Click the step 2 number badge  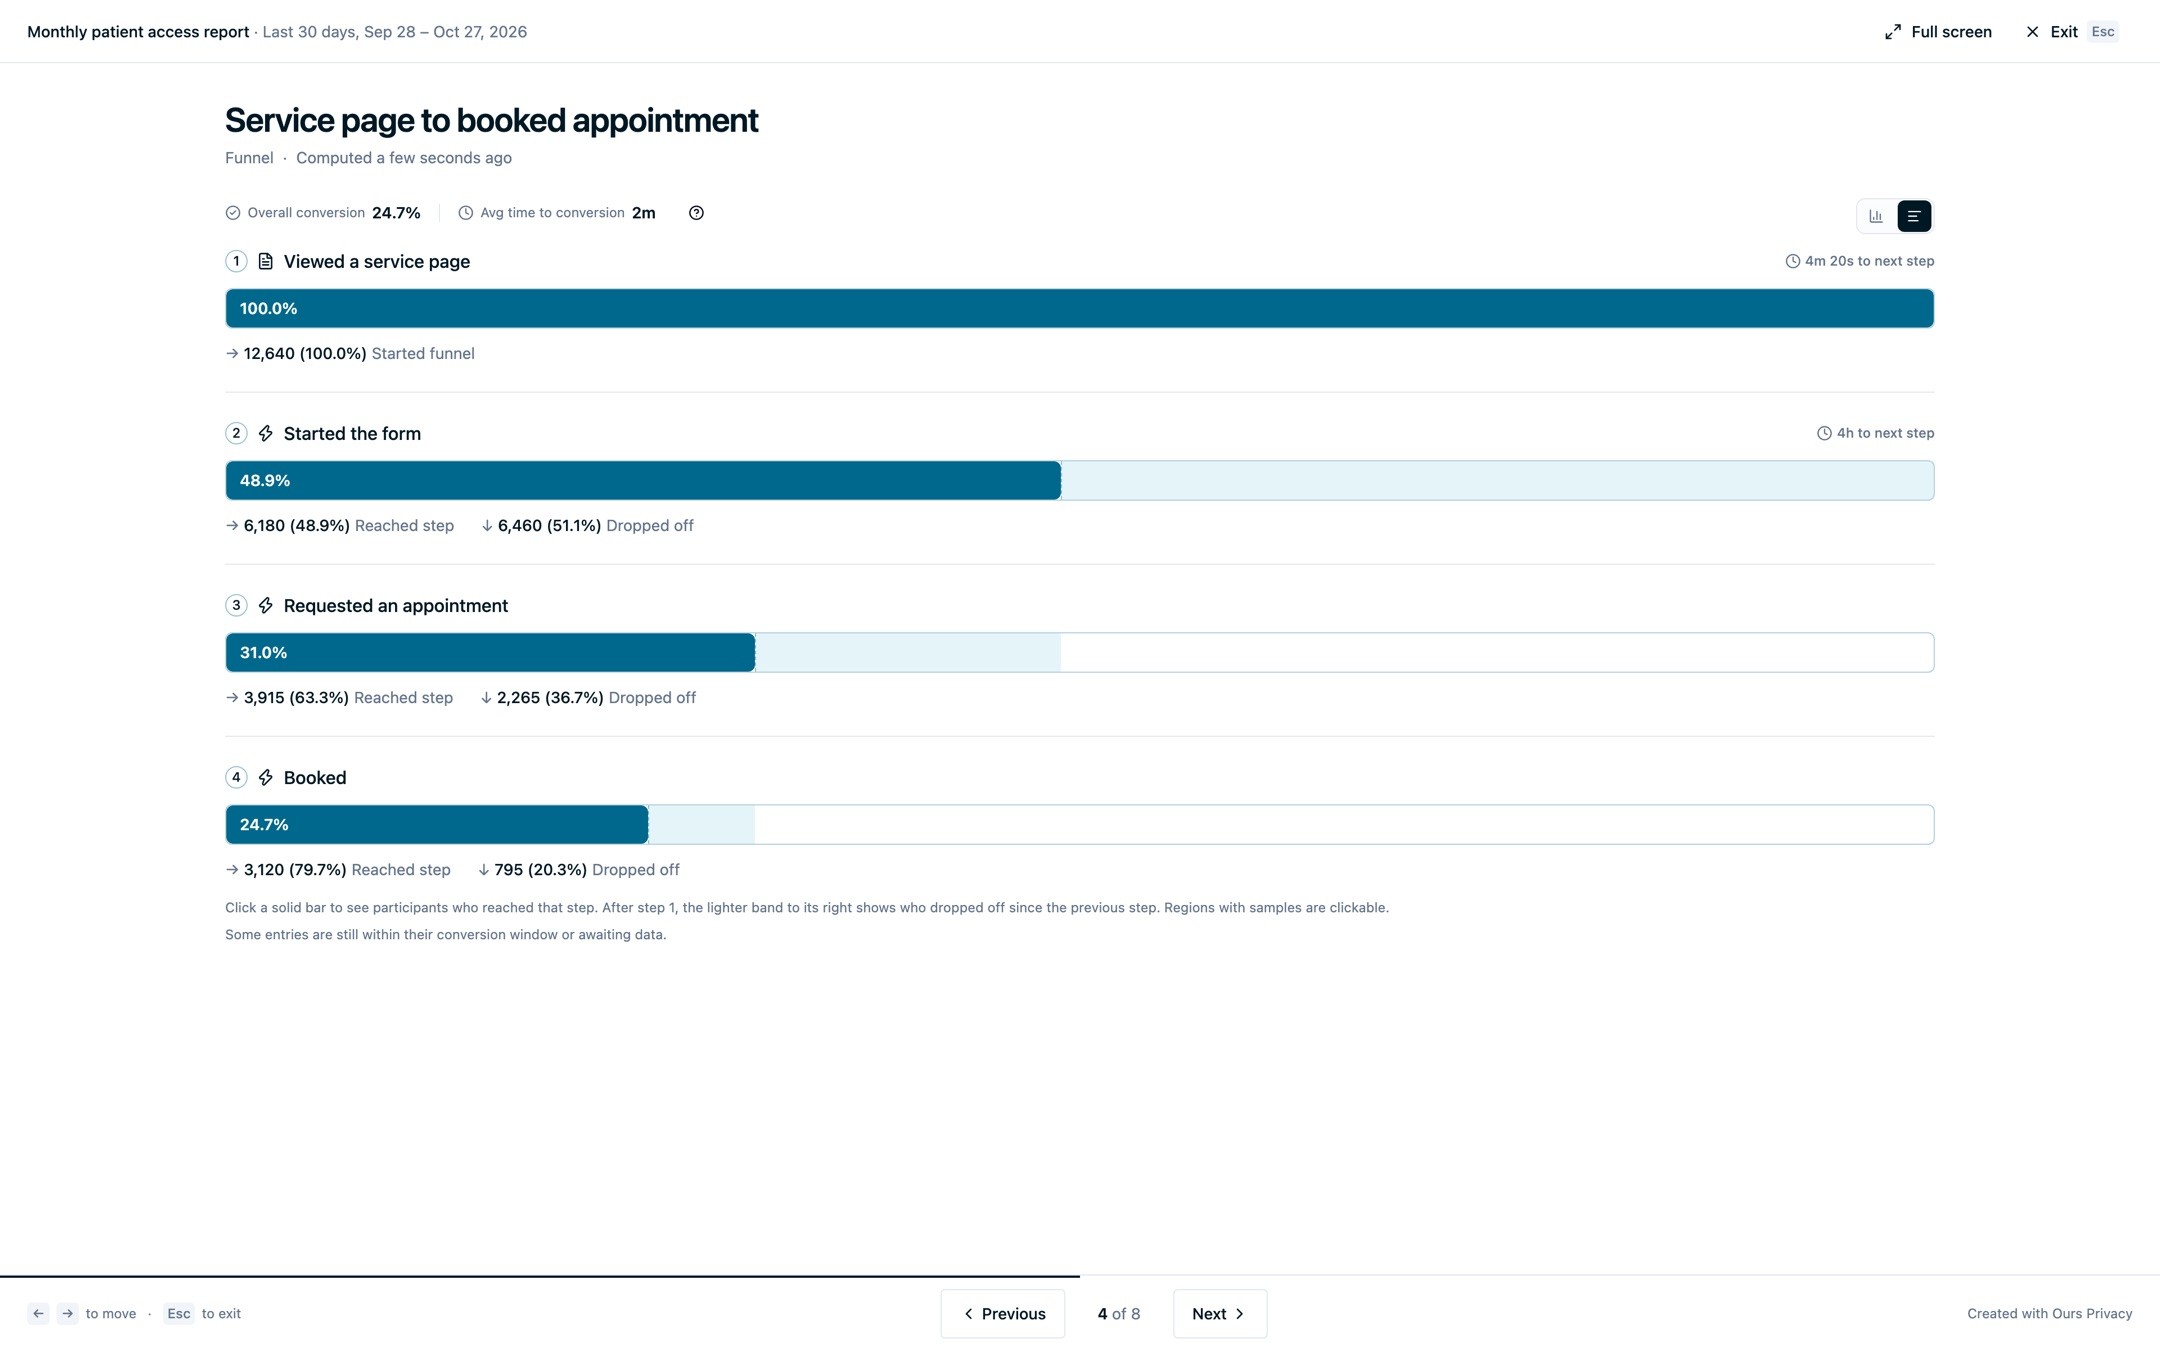236,433
